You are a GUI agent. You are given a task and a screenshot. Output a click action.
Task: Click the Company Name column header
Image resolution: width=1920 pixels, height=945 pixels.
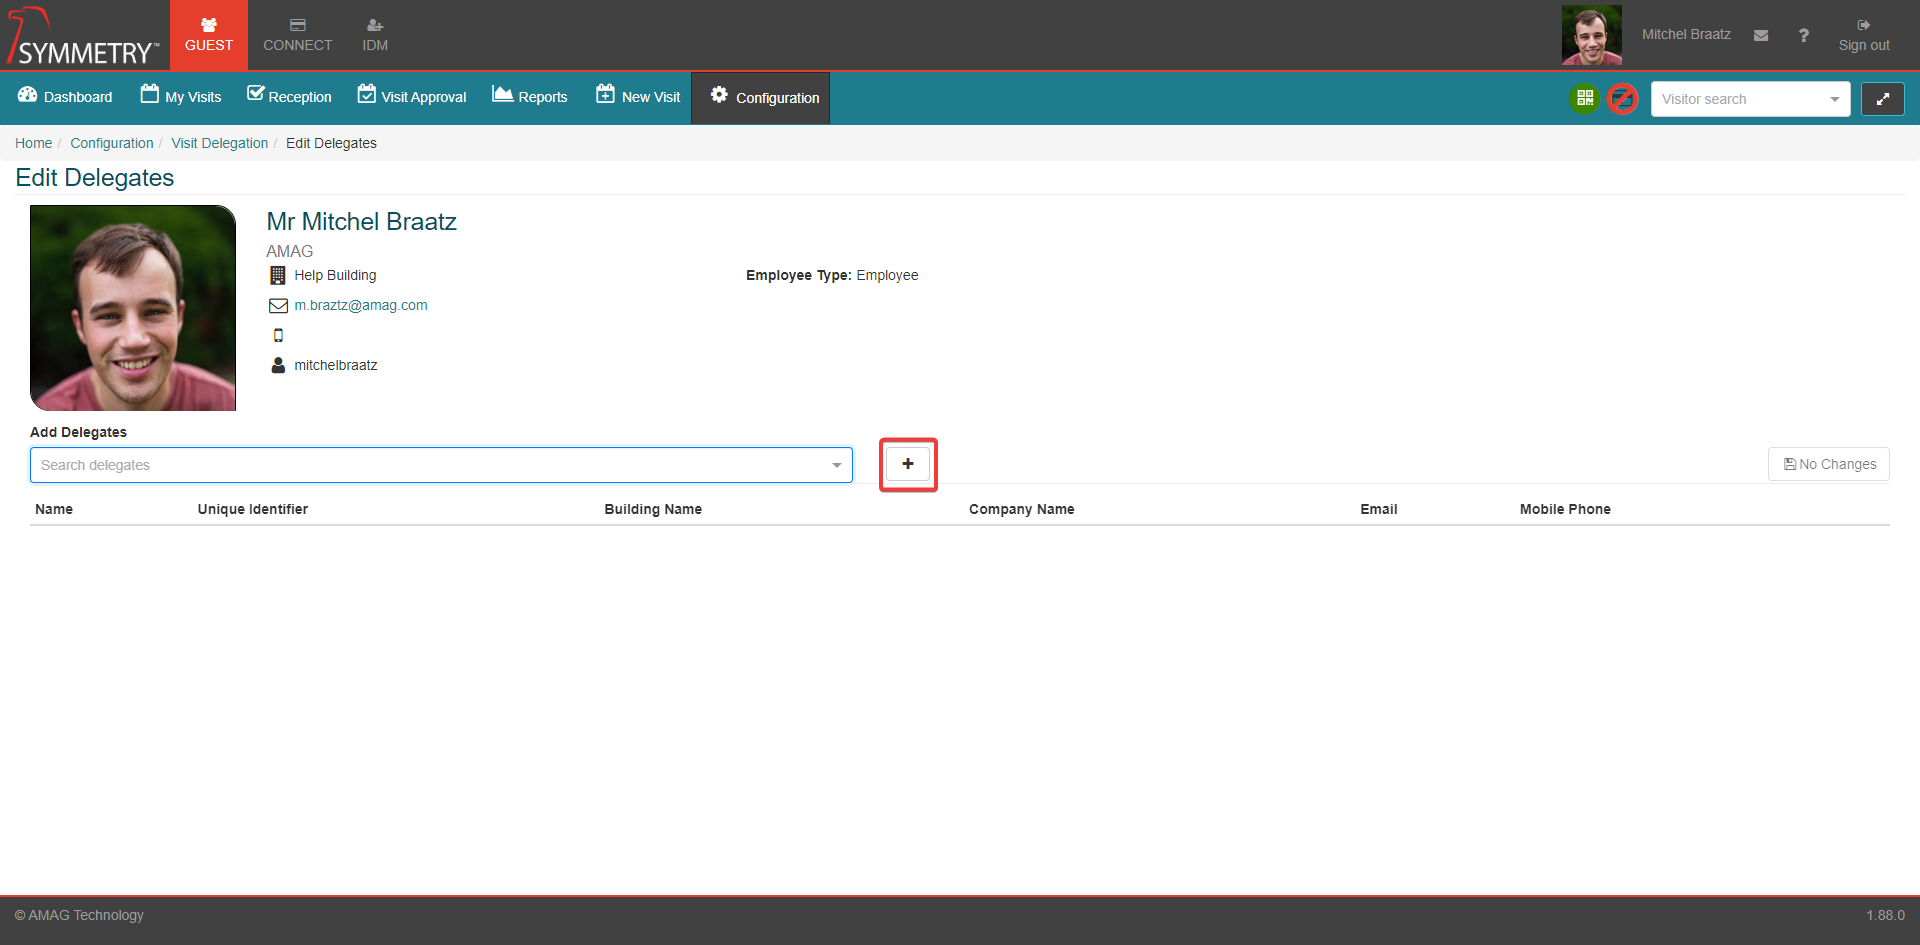[1022, 509]
